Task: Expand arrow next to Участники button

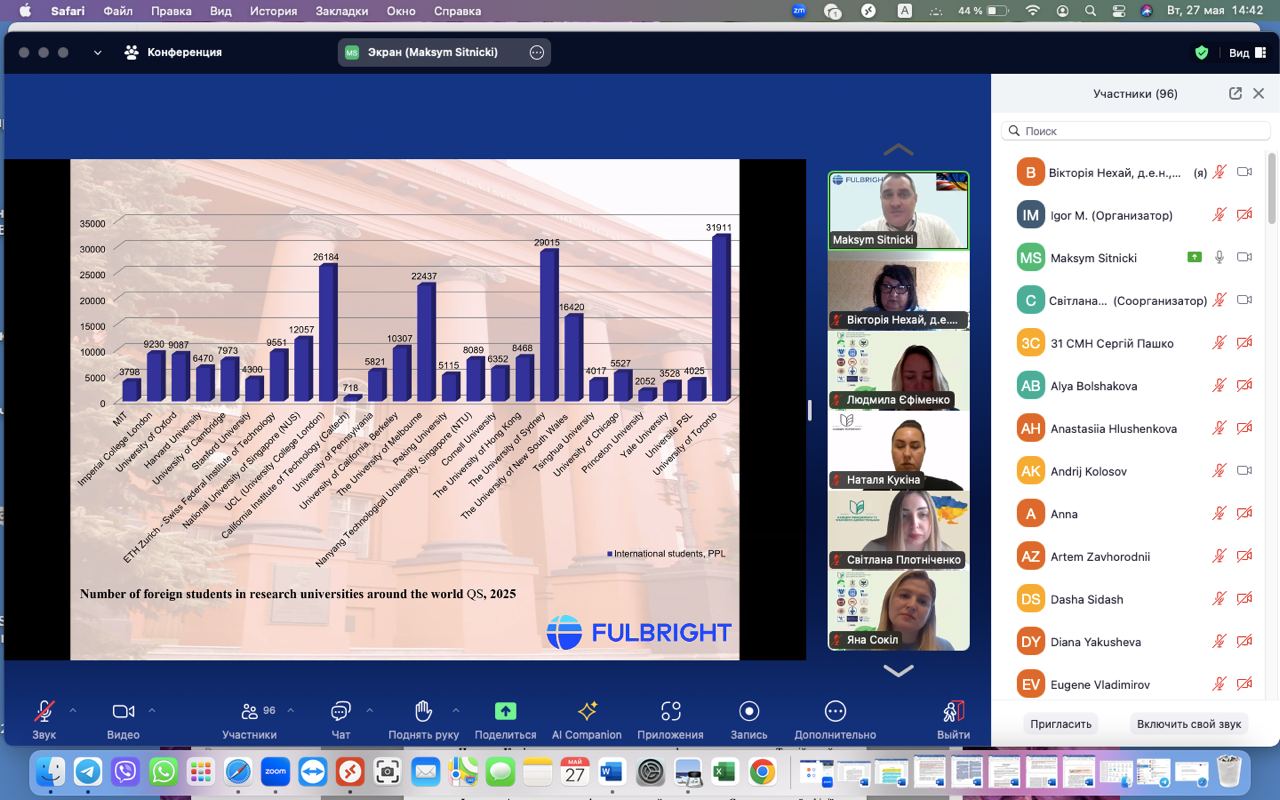Action: (291, 711)
